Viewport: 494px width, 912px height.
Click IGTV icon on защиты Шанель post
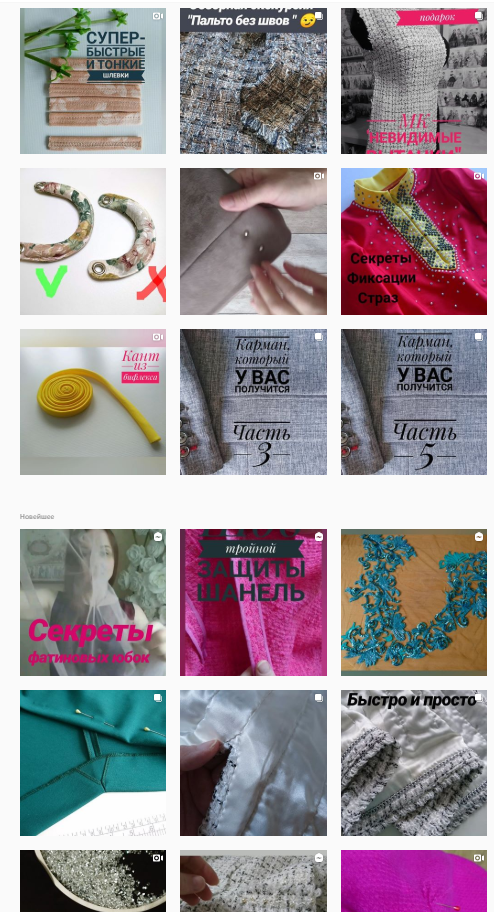click(x=318, y=536)
